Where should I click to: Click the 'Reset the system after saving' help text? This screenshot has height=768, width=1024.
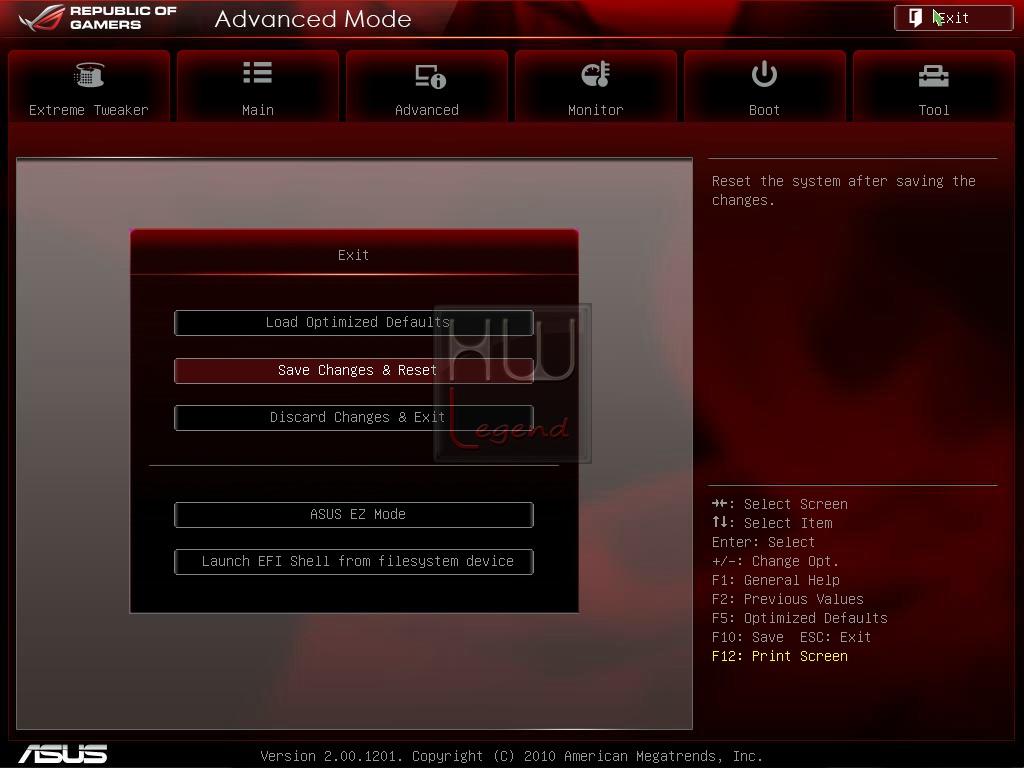click(x=844, y=191)
